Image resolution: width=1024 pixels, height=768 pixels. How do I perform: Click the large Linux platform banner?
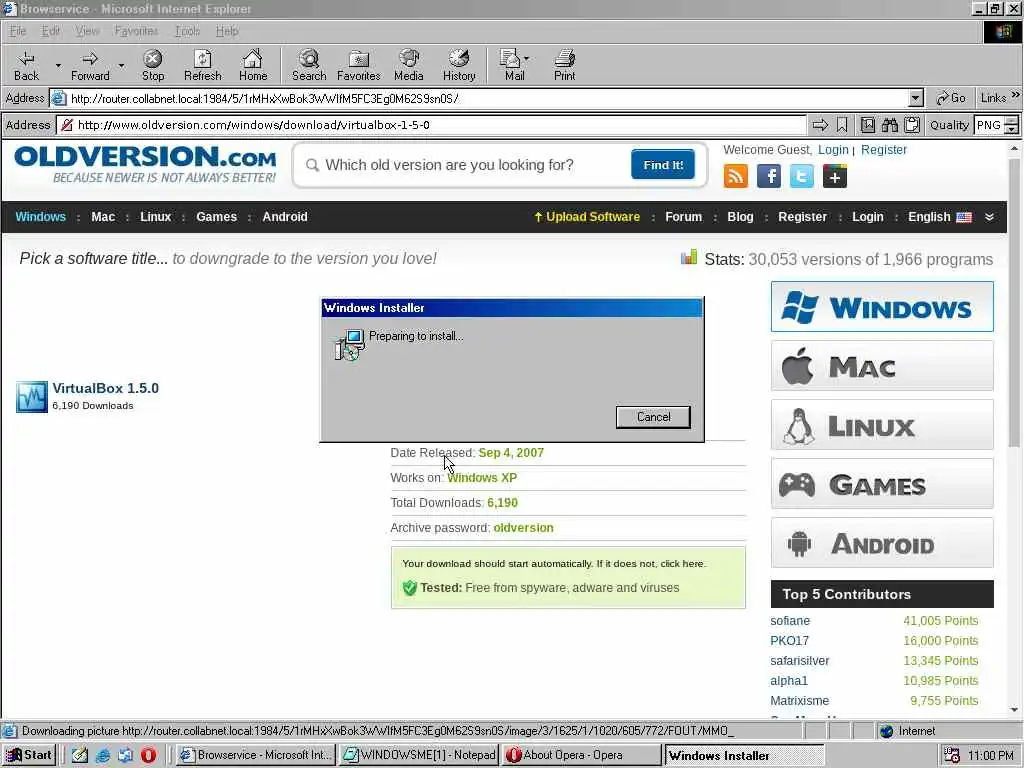coord(882,426)
